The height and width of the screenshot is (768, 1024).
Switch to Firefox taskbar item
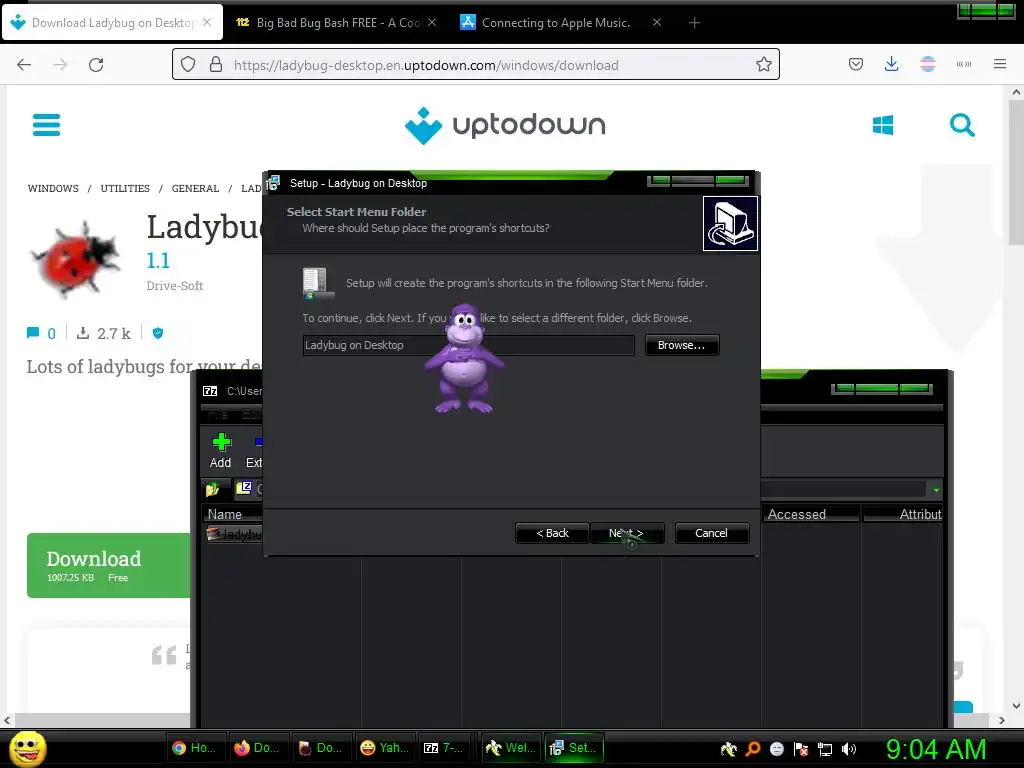(x=259, y=748)
